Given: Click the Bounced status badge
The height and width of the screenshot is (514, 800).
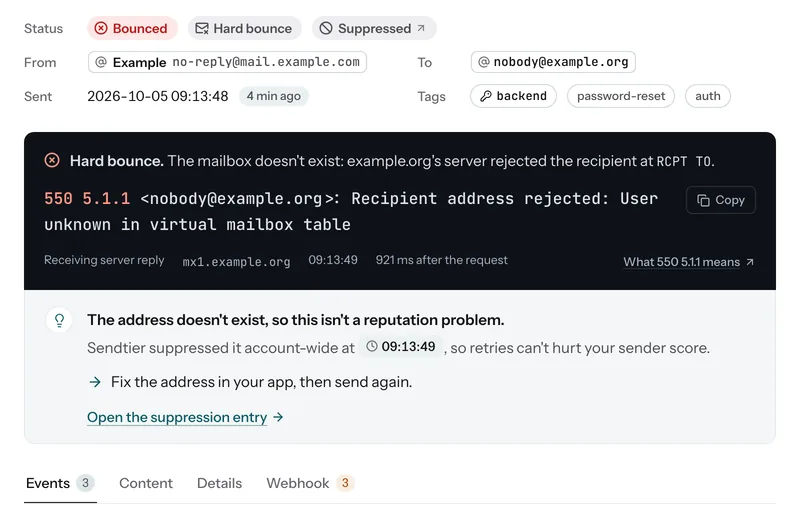Looking at the screenshot, I should tap(132, 28).
